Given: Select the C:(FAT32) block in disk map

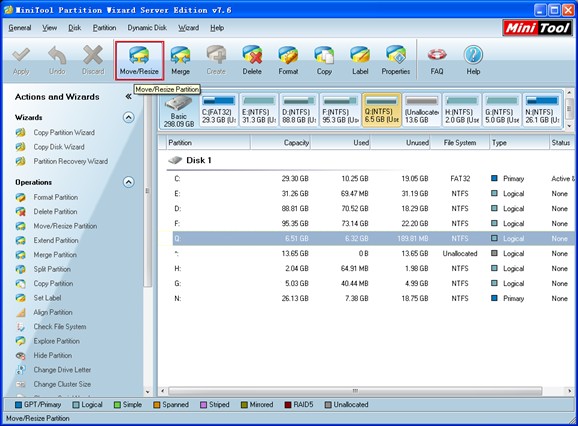Looking at the screenshot, I should pyautogui.click(x=218, y=110).
